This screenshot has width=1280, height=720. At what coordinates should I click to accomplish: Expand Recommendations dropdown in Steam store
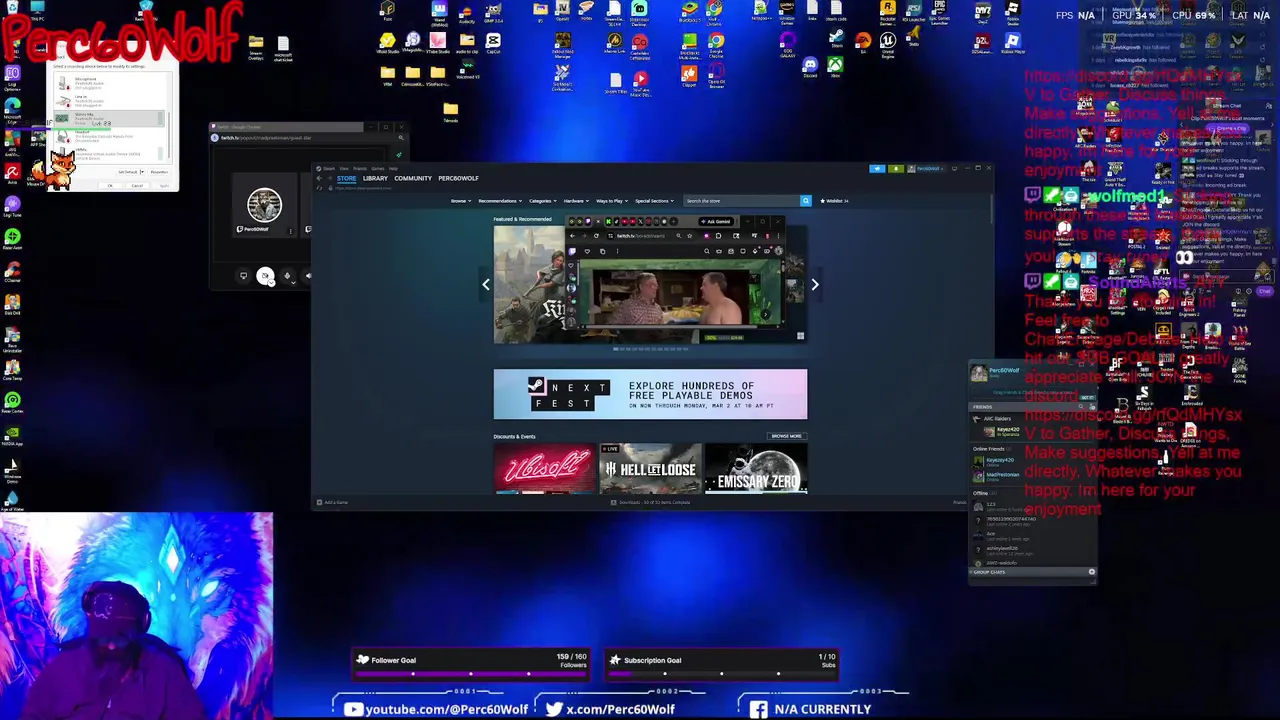pyautogui.click(x=500, y=201)
